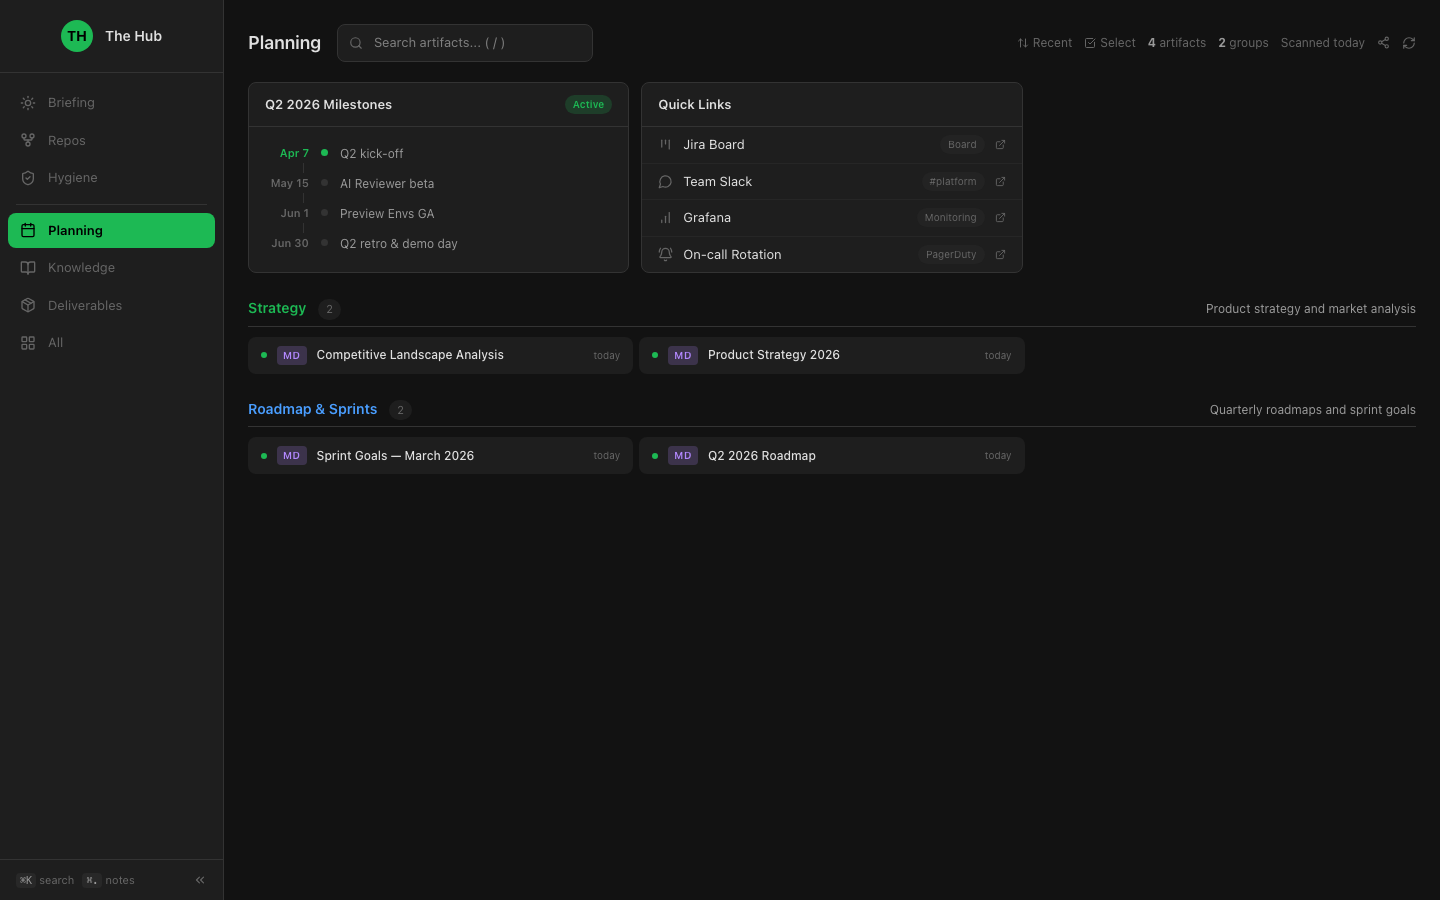The height and width of the screenshot is (900, 1440).
Task: Click the share icon in the header
Action: [1384, 43]
